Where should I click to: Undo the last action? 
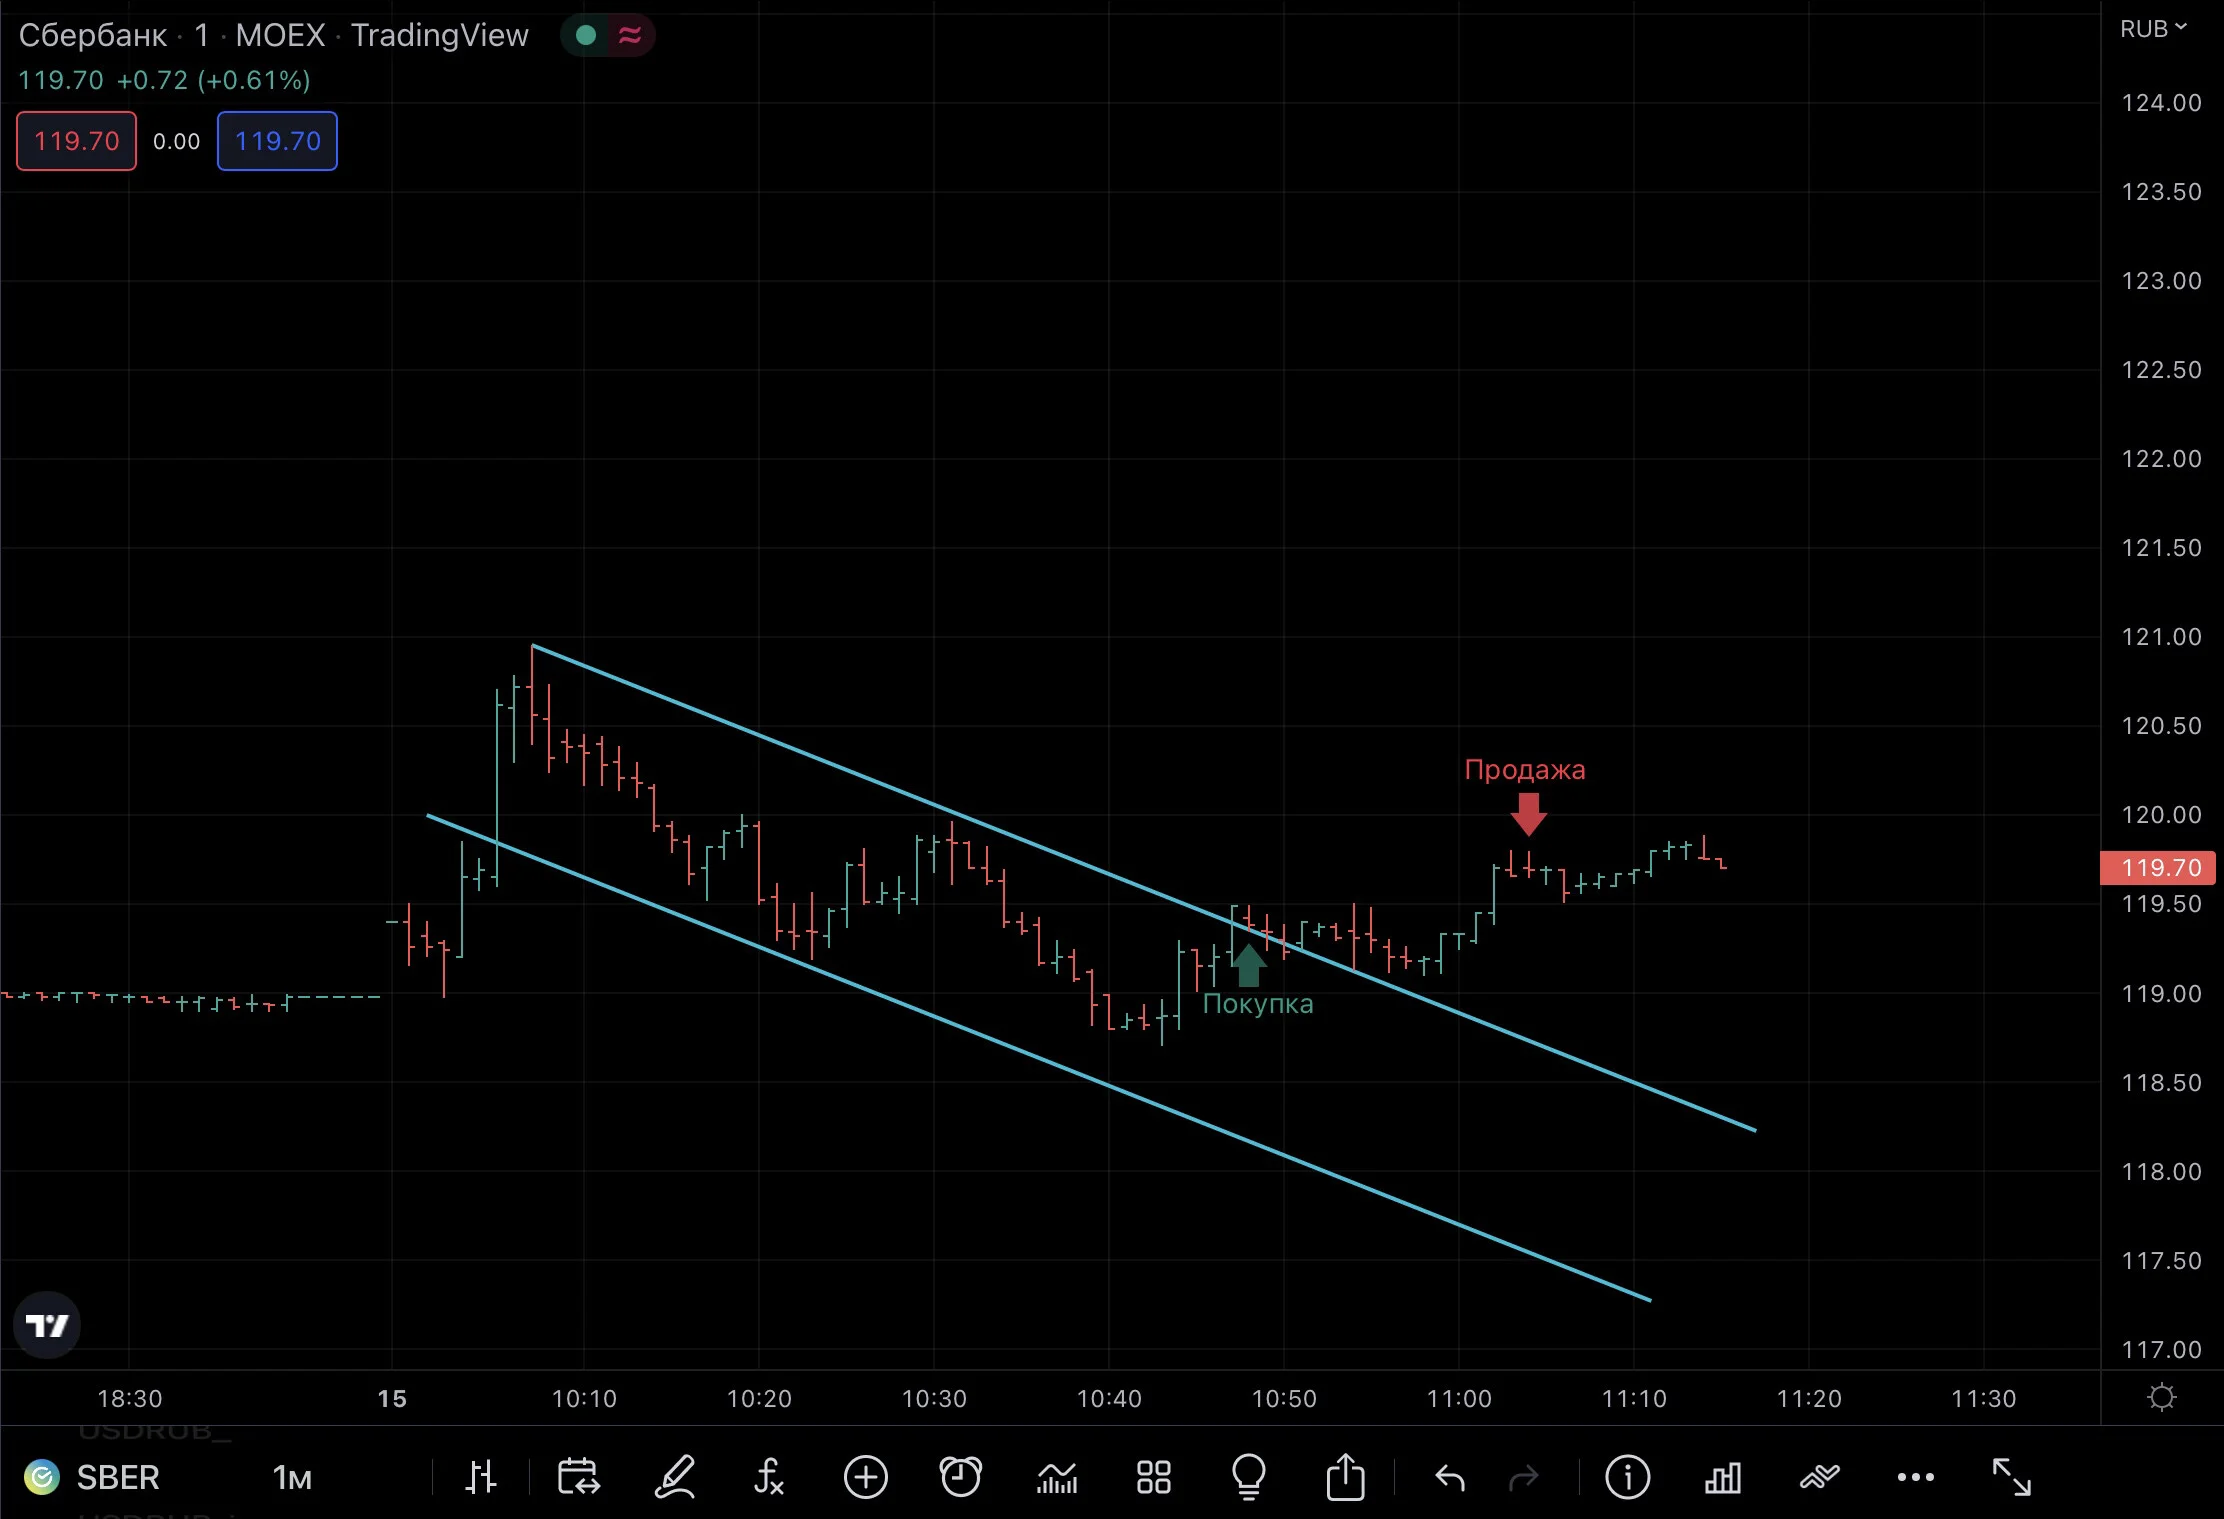[1450, 1477]
